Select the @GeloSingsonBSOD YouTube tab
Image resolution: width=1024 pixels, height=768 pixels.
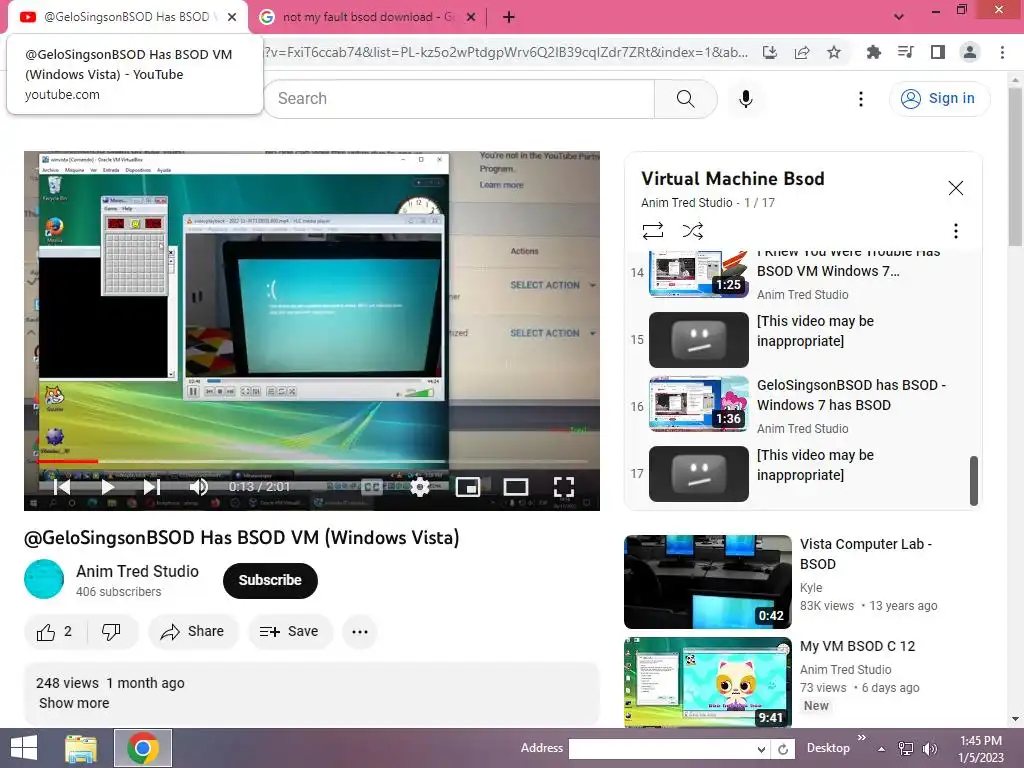tap(125, 17)
